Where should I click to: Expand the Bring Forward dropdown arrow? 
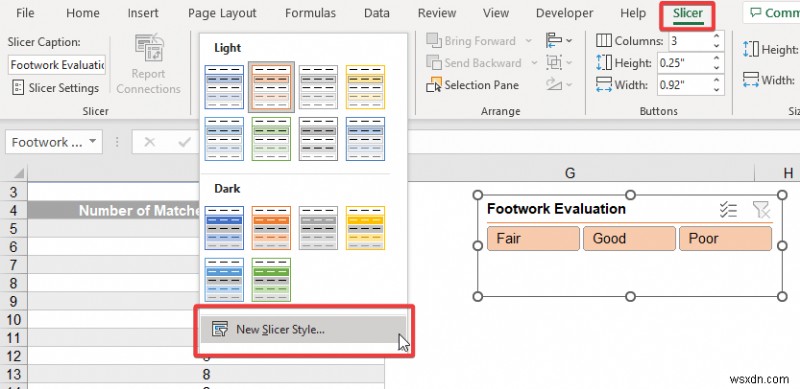529,41
